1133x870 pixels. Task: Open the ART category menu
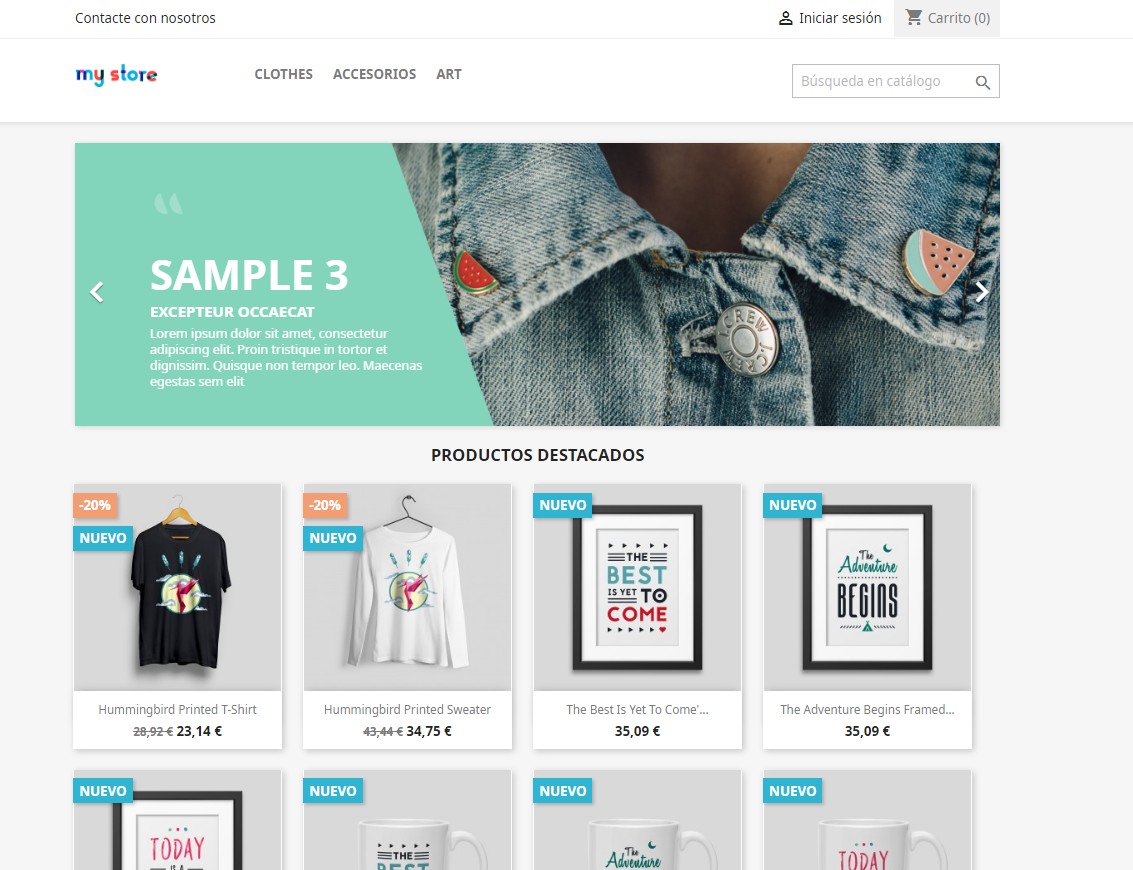point(449,74)
